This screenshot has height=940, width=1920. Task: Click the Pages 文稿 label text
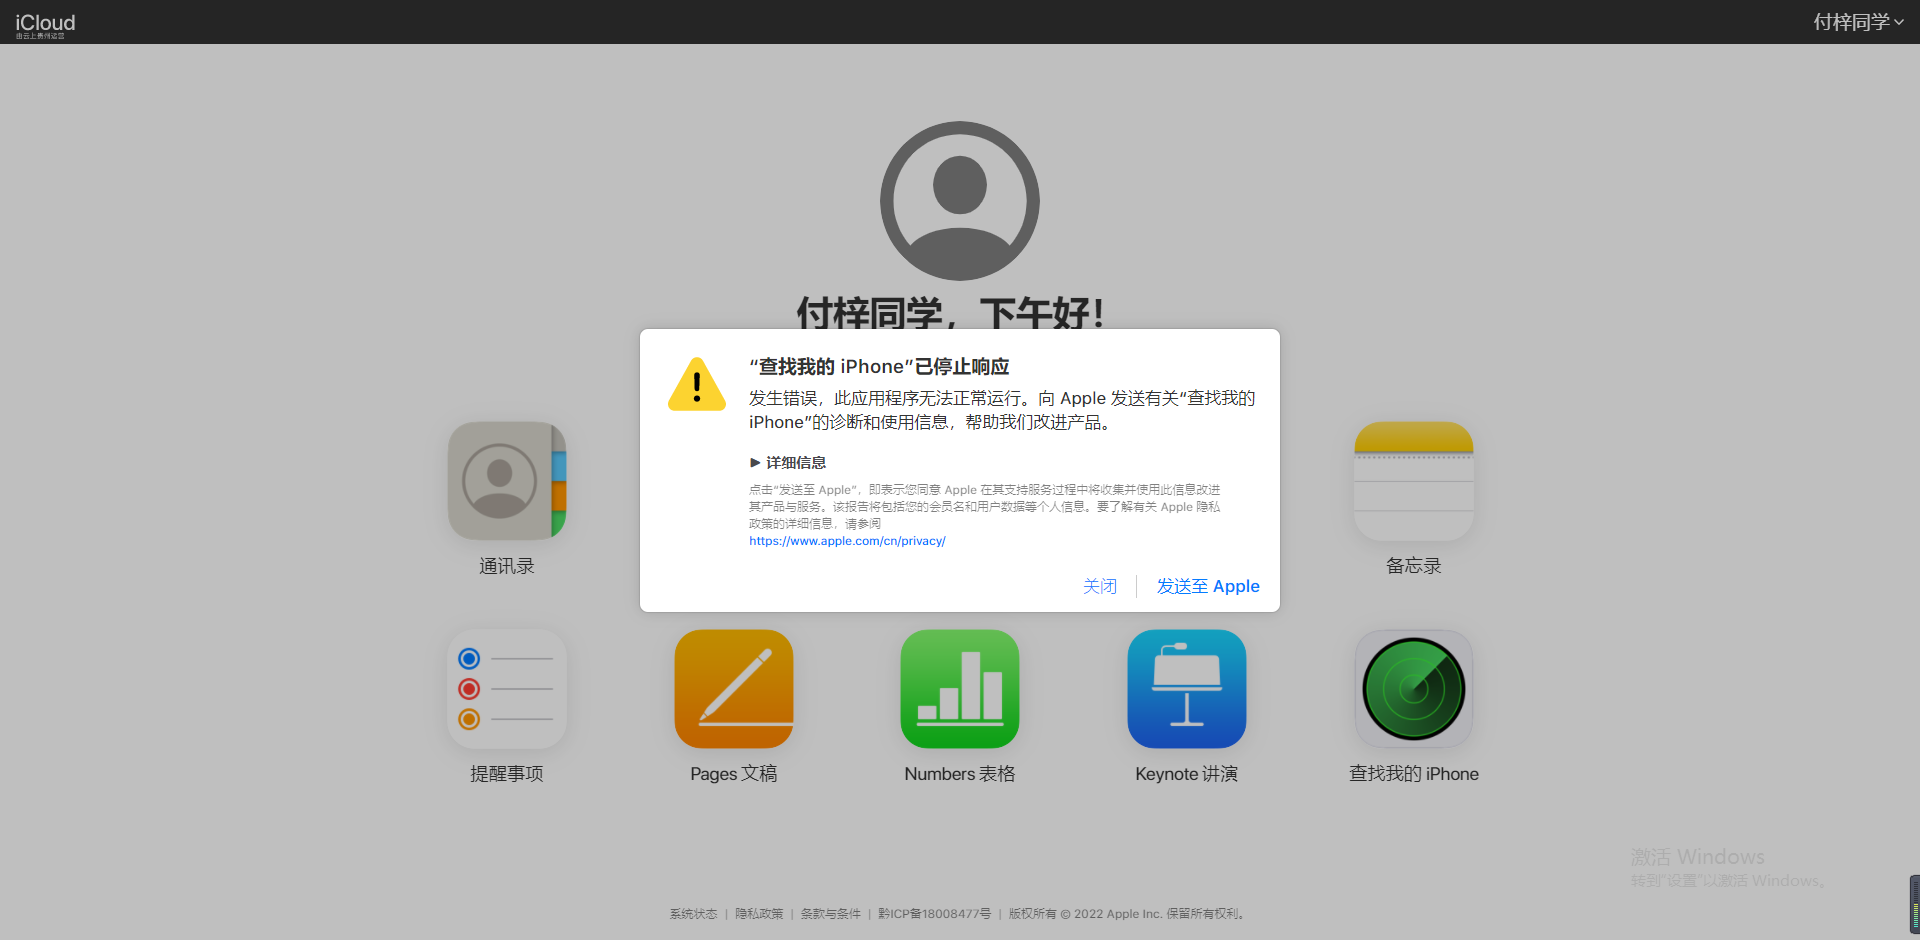click(x=734, y=774)
